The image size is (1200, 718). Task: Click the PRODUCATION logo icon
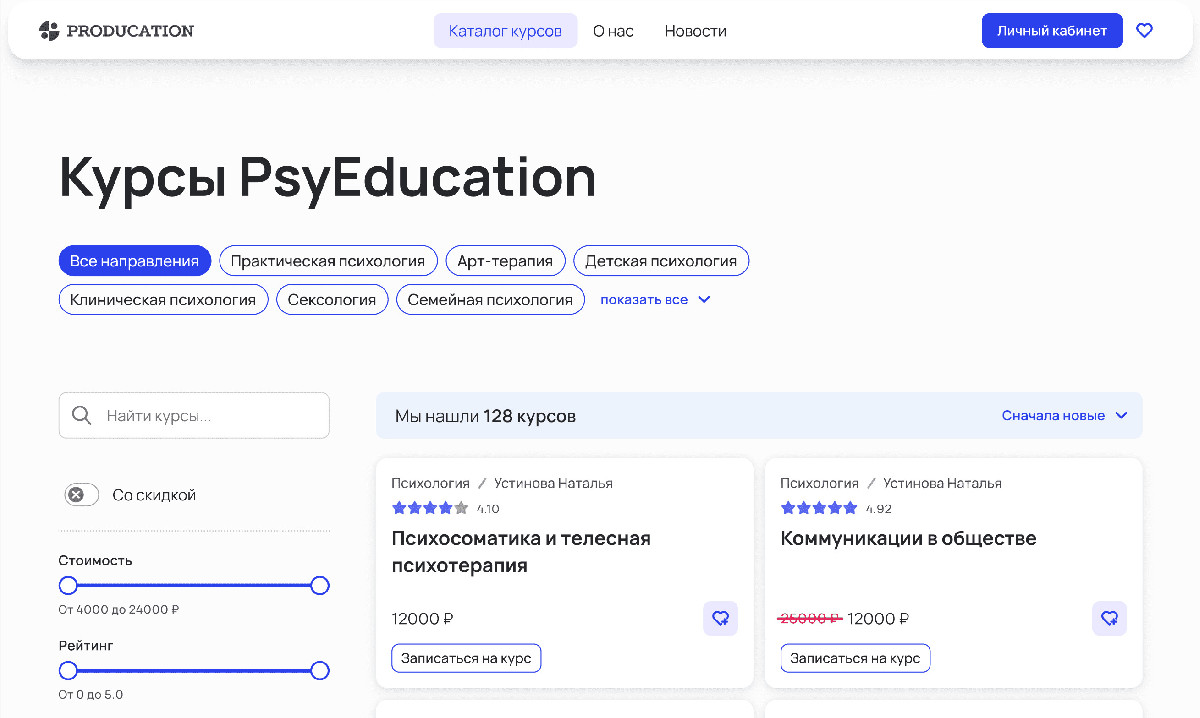pyautogui.click(x=49, y=31)
